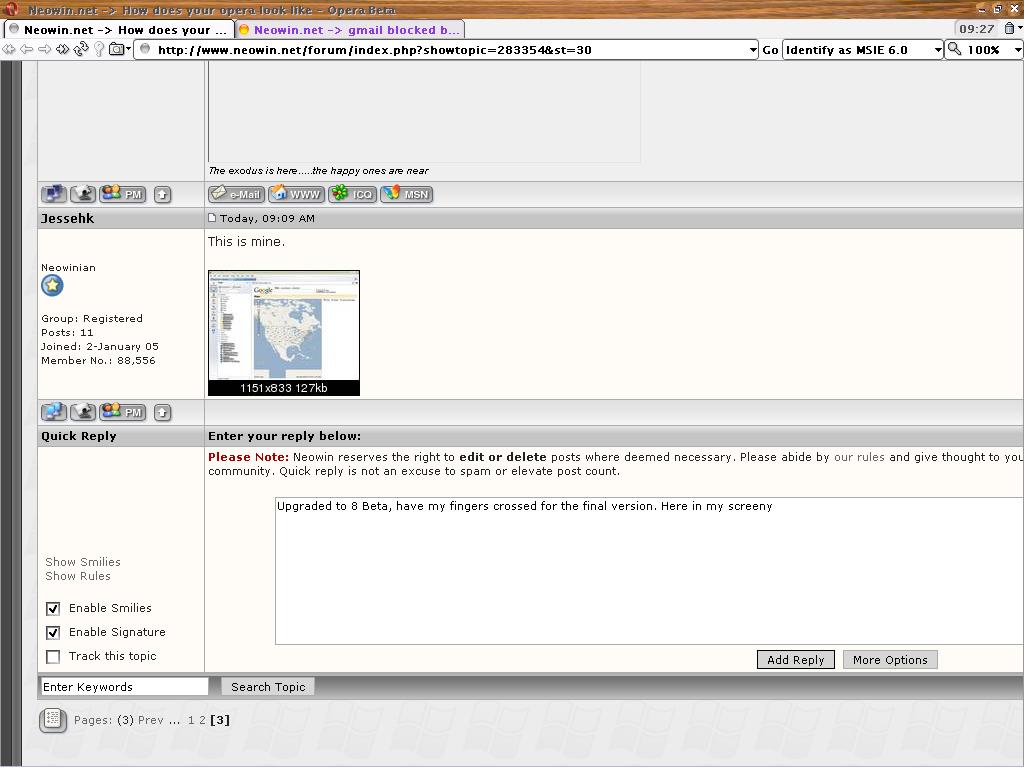Viewport: 1024px width, 768px height.
Task: Click Jessehk post's go-to-top arrow
Action: (x=163, y=412)
